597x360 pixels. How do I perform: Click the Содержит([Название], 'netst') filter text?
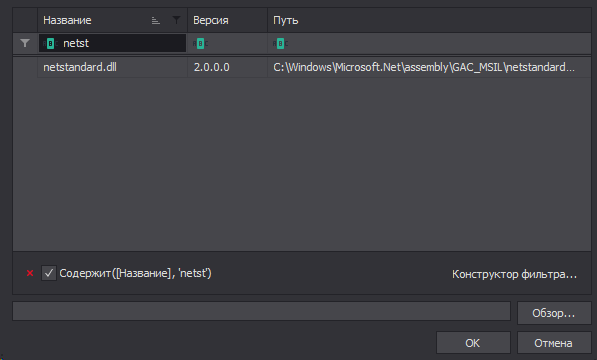pyautogui.click(x=136, y=273)
